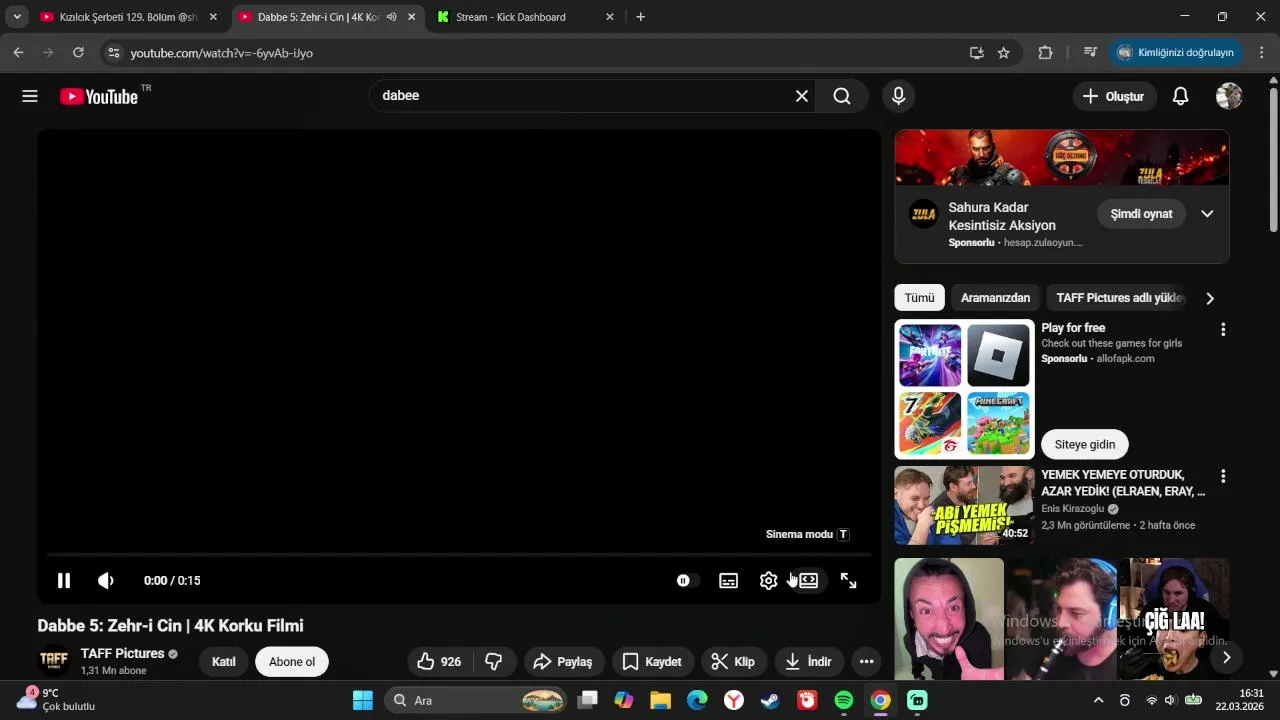Select the Aramanızdan filter chip
Image resolution: width=1280 pixels, height=720 pixels.
995,298
